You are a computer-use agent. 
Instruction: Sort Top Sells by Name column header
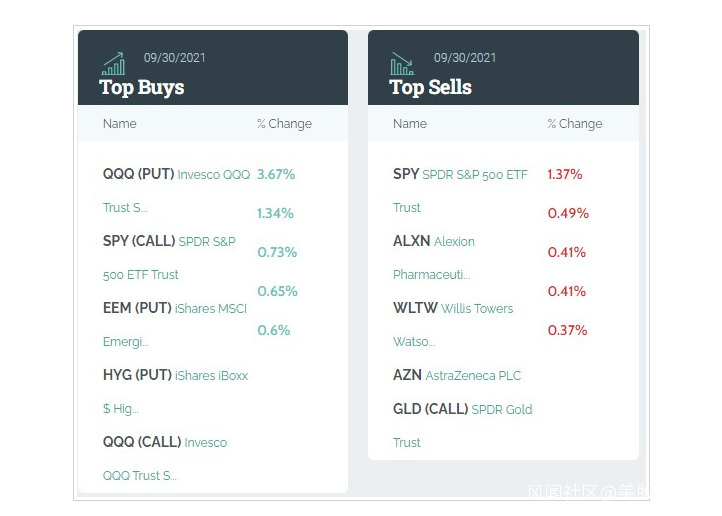pyautogui.click(x=410, y=124)
